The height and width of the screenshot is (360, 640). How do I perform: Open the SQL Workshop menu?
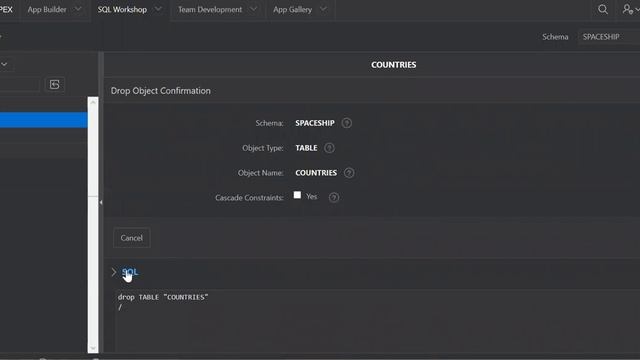122,9
